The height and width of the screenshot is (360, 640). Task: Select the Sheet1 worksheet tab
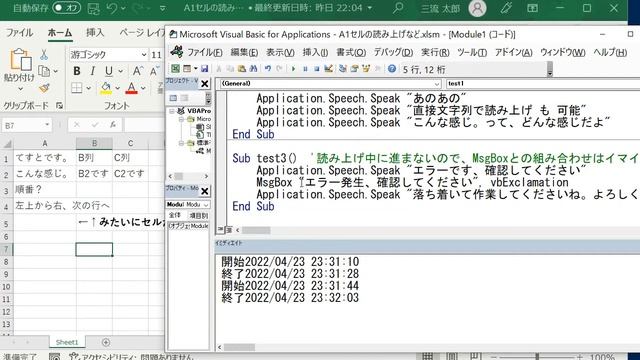[67, 342]
